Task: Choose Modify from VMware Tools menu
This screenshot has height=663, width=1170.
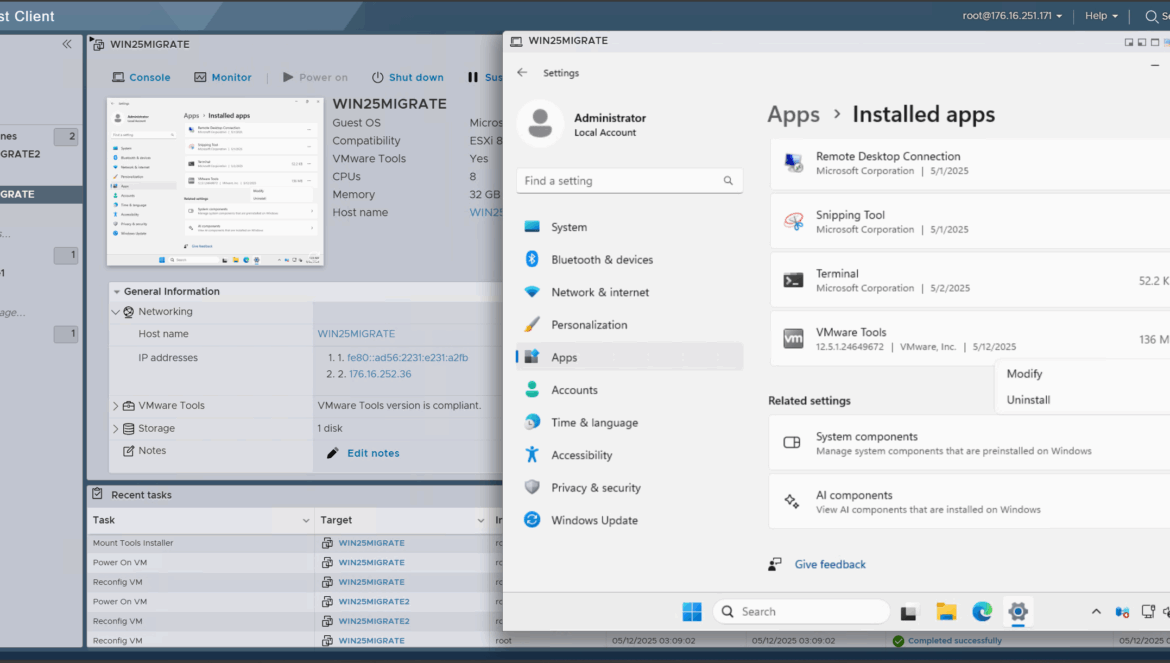Action: 1024,374
